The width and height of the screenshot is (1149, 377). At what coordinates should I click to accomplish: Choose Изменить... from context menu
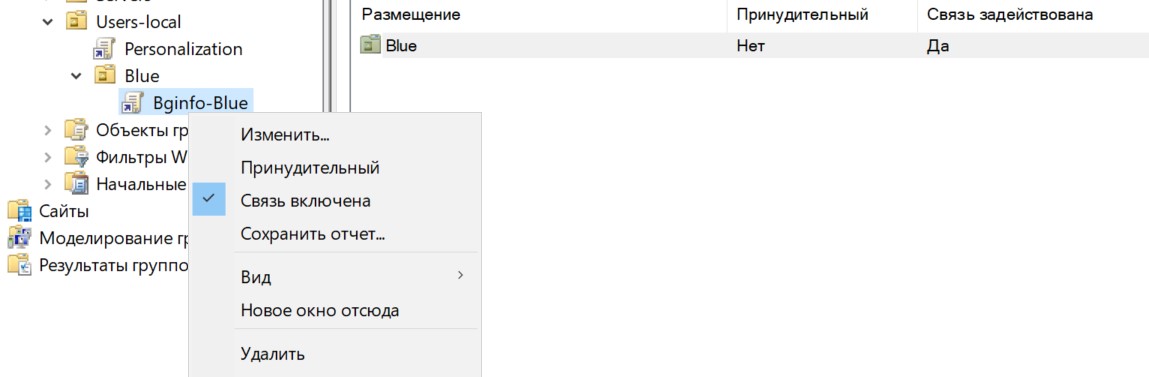285,135
